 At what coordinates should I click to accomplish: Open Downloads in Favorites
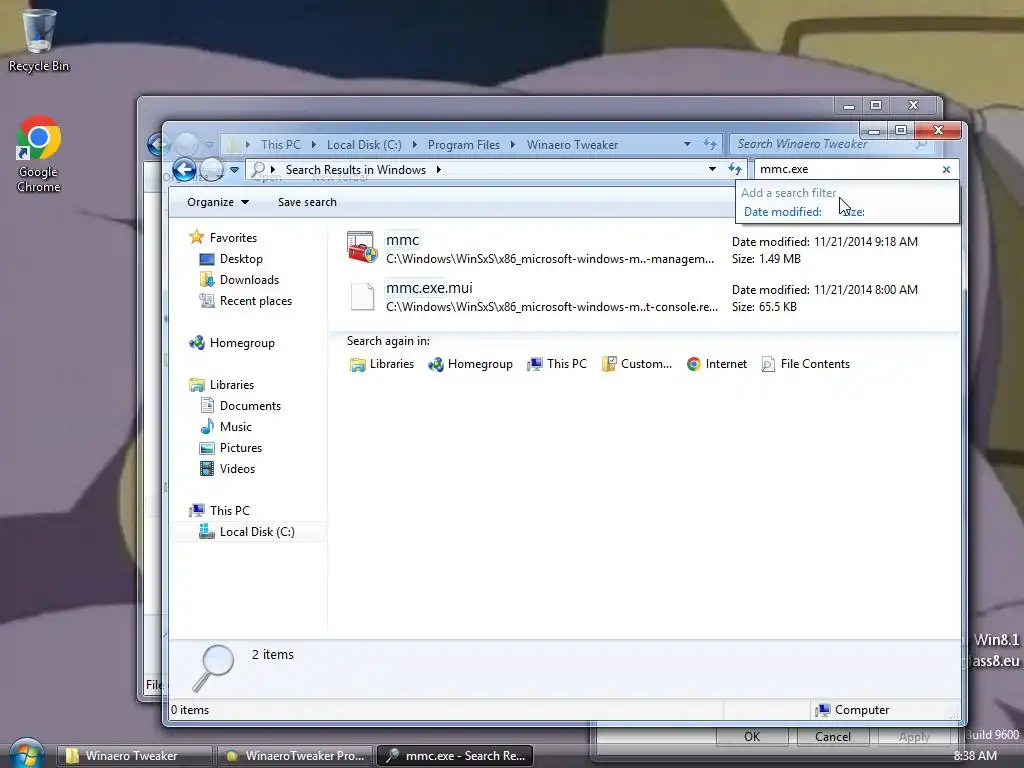coord(249,280)
